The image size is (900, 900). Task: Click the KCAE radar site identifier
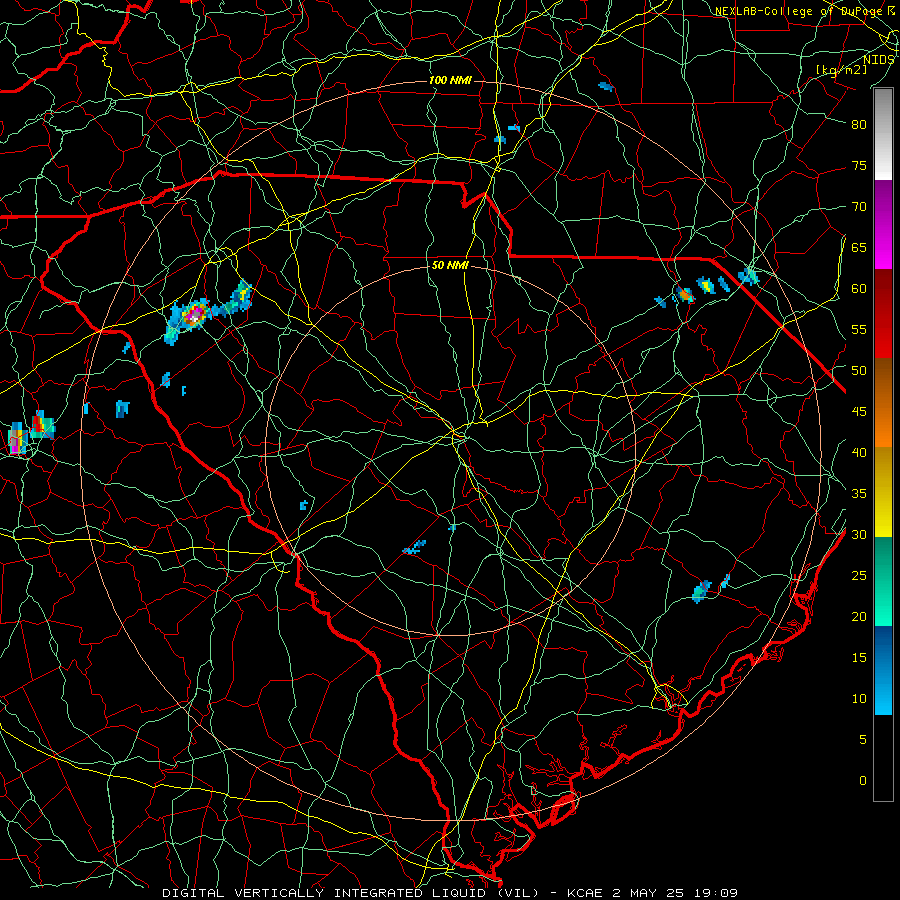(x=584, y=893)
